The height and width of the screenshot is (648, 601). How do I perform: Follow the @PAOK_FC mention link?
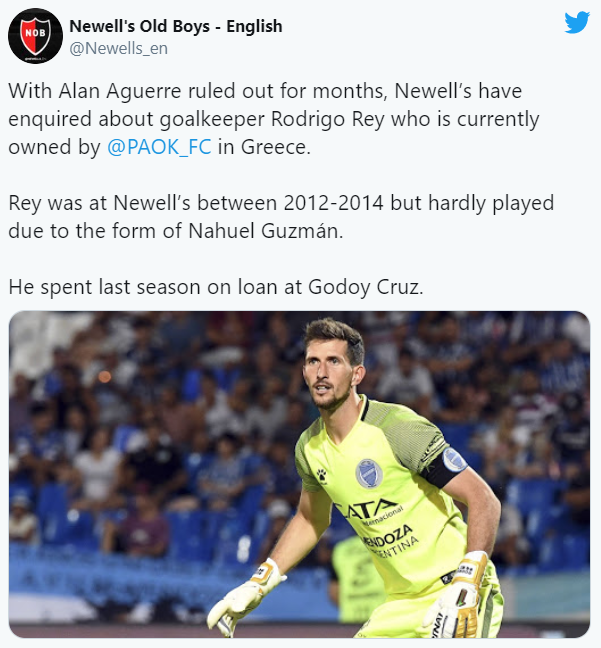tap(156, 149)
